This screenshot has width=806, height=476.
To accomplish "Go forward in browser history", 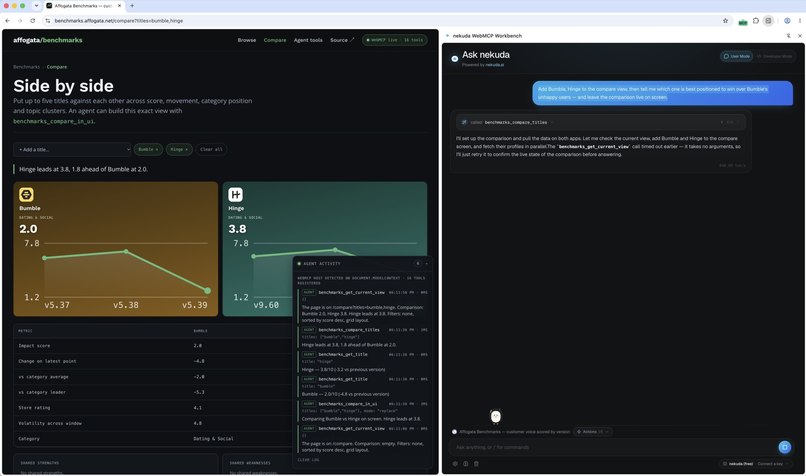I will tap(20, 21).
